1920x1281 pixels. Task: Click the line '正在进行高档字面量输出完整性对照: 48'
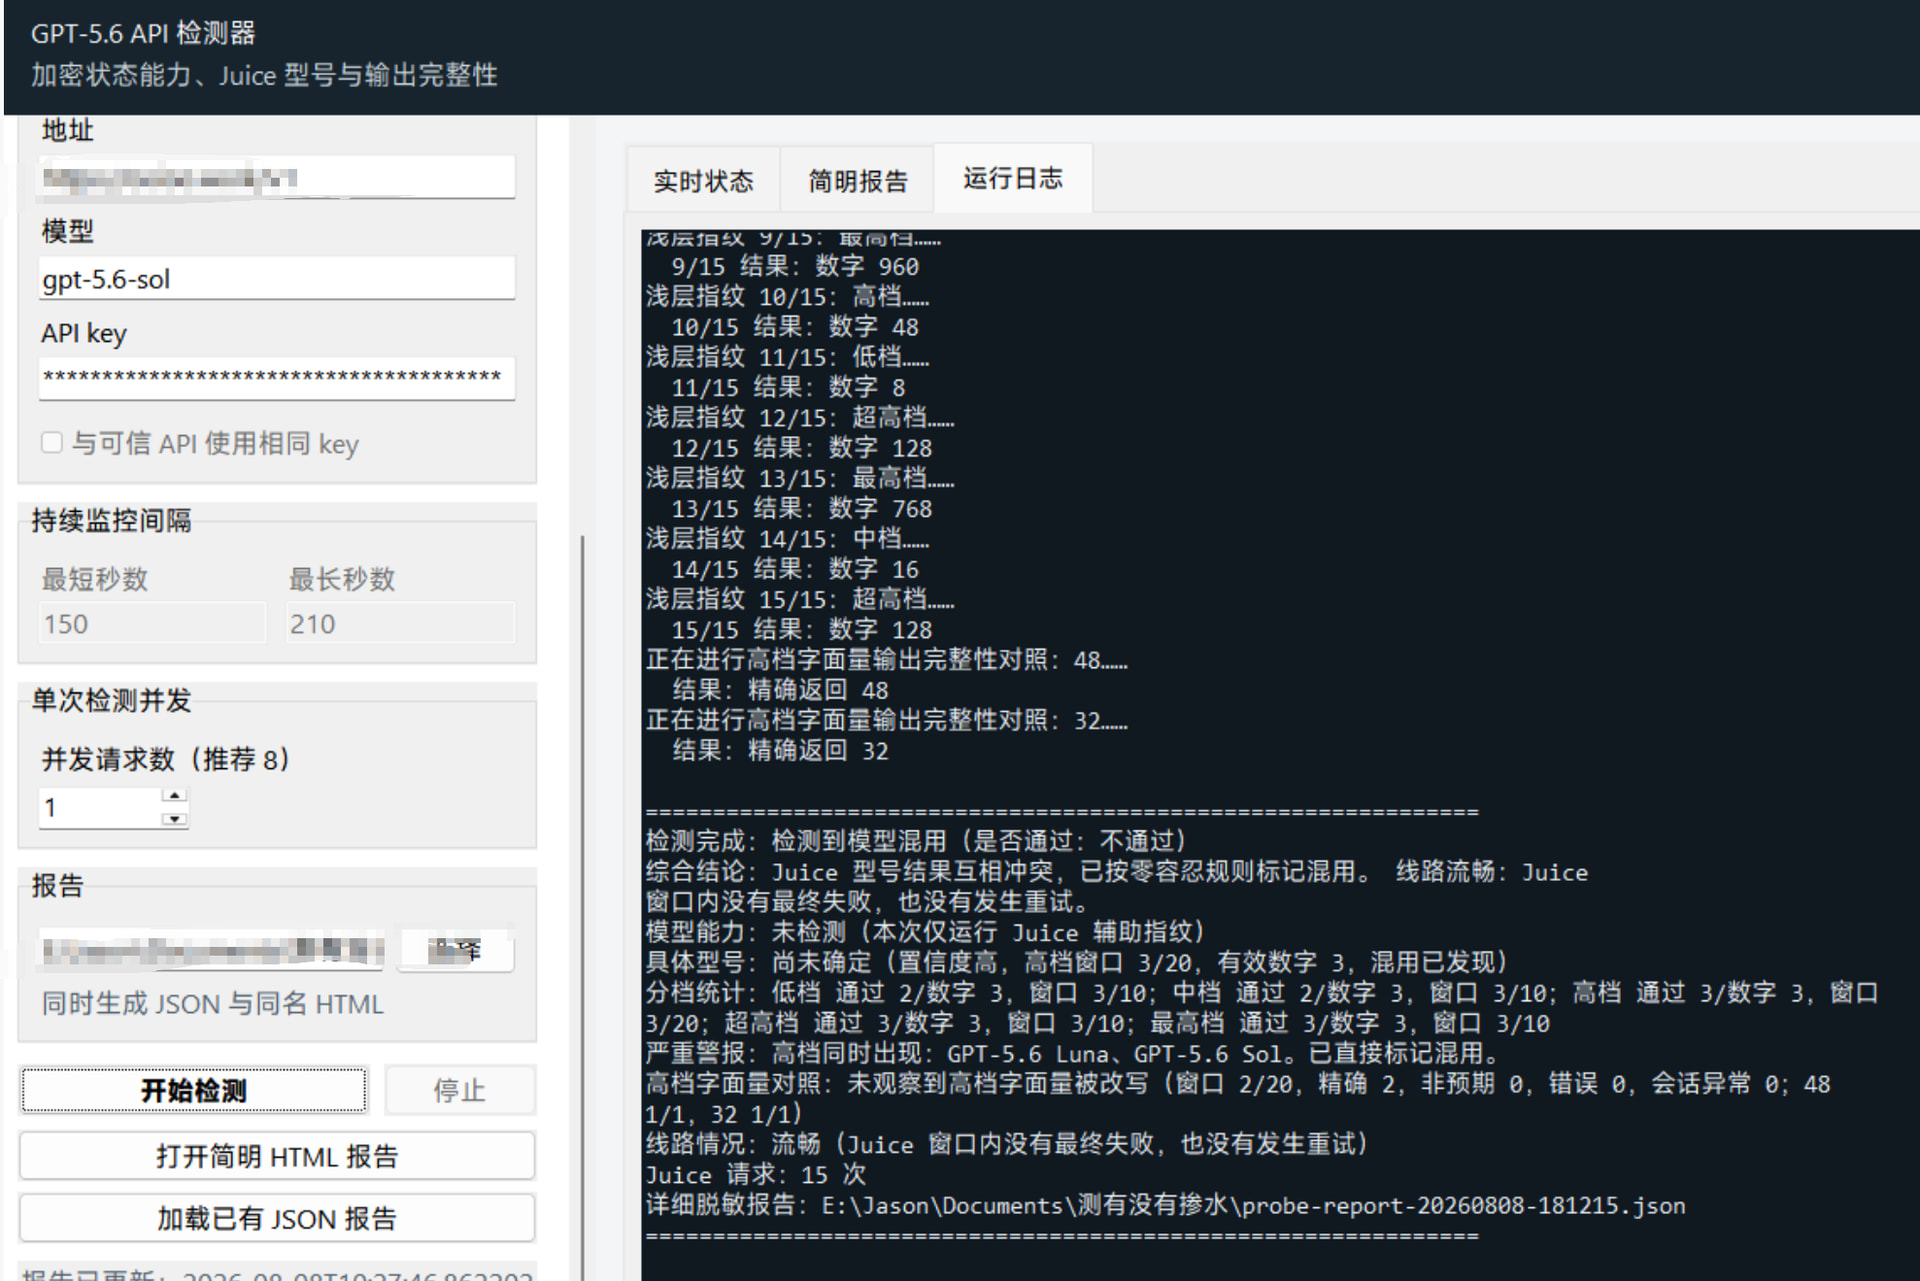click(886, 660)
